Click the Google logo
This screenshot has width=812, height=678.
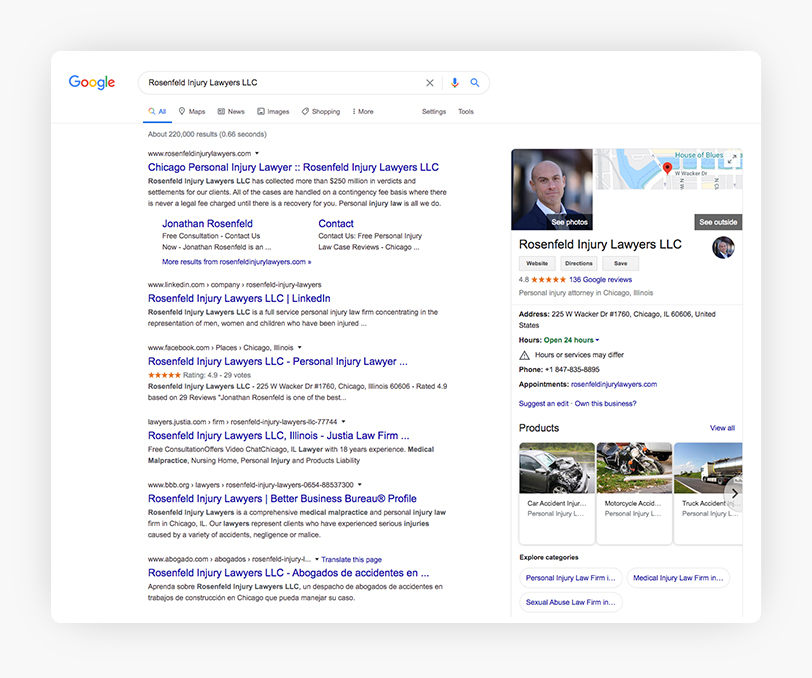92,83
